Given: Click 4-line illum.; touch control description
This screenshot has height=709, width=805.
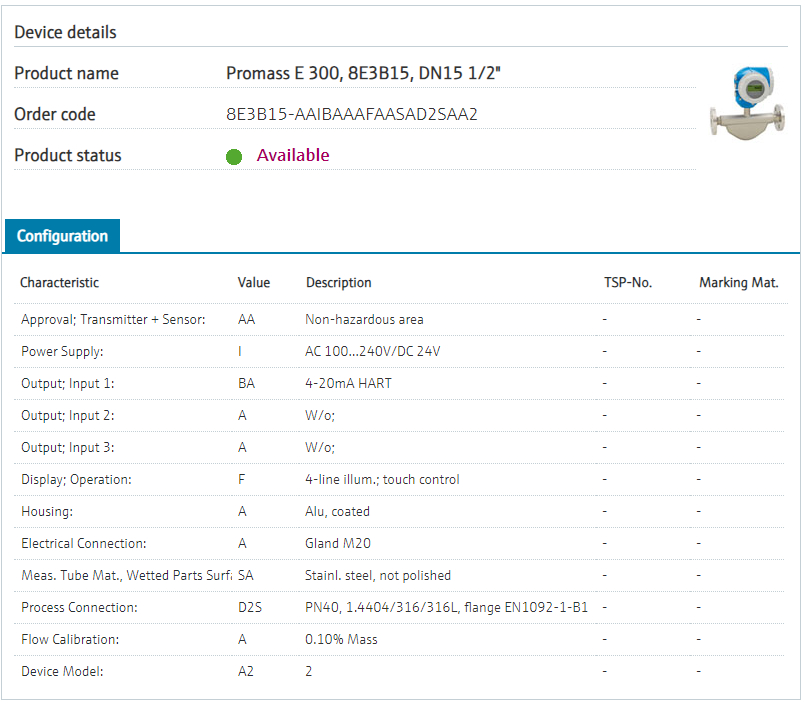Looking at the screenshot, I should pos(382,480).
